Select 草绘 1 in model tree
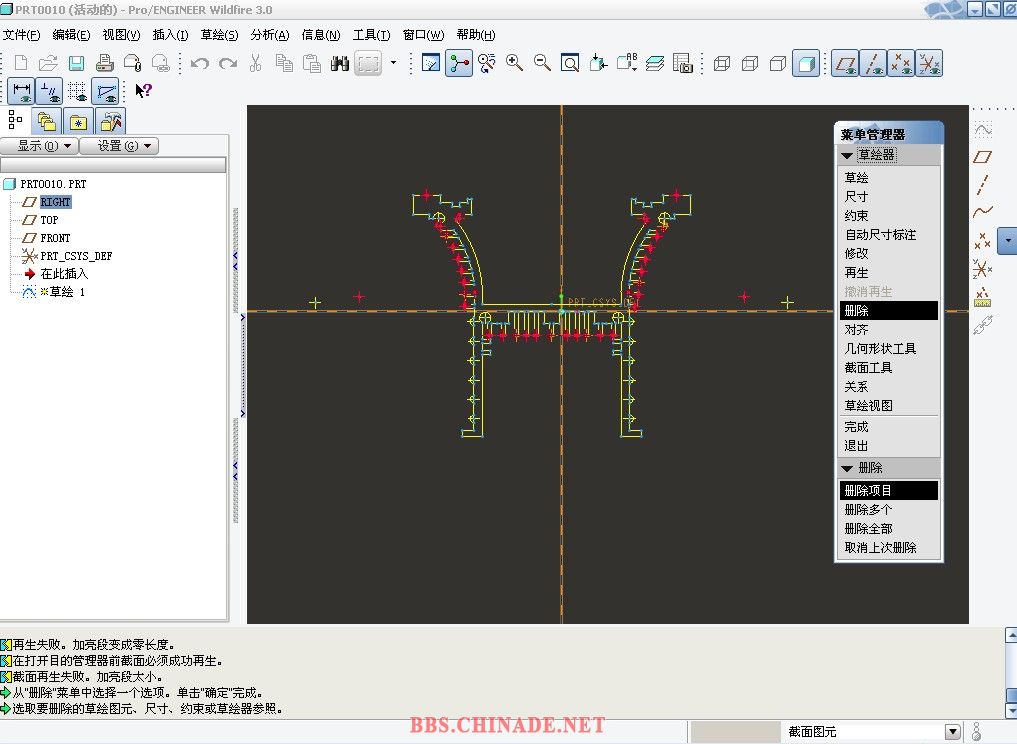 [x=63, y=292]
